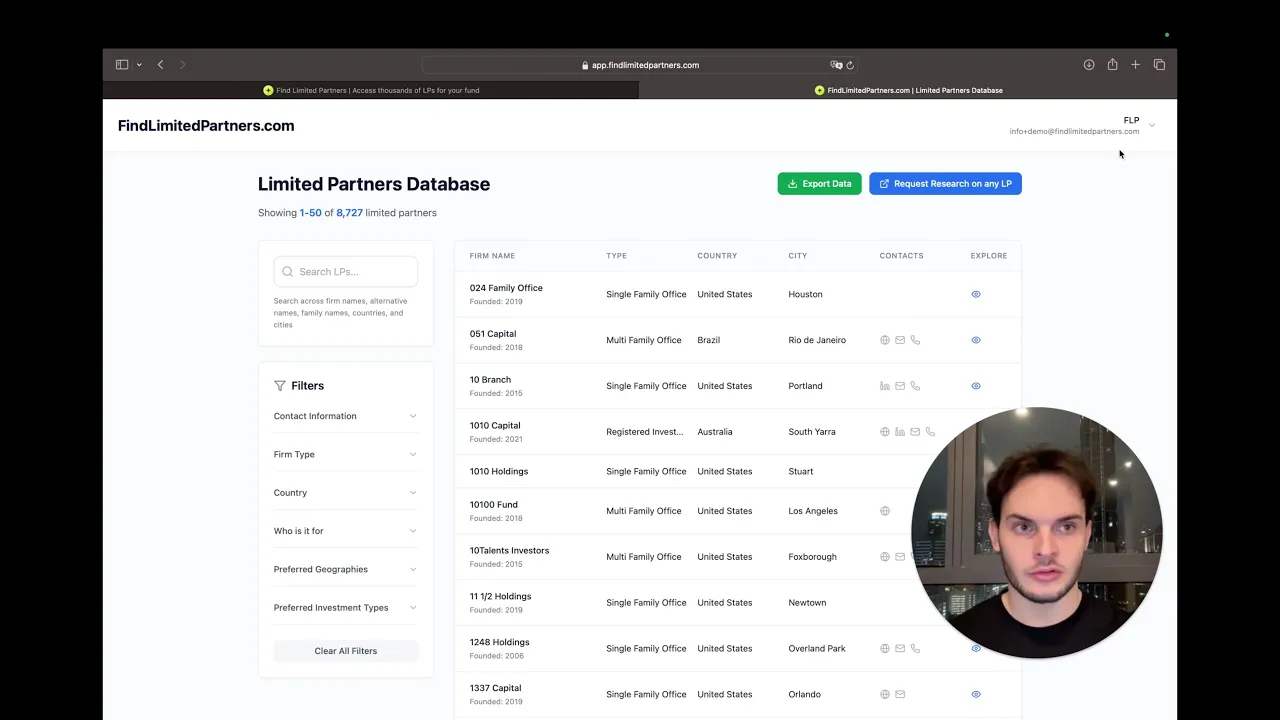Click the Export Data button
This screenshot has width=1280, height=720.
(x=819, y=184)
